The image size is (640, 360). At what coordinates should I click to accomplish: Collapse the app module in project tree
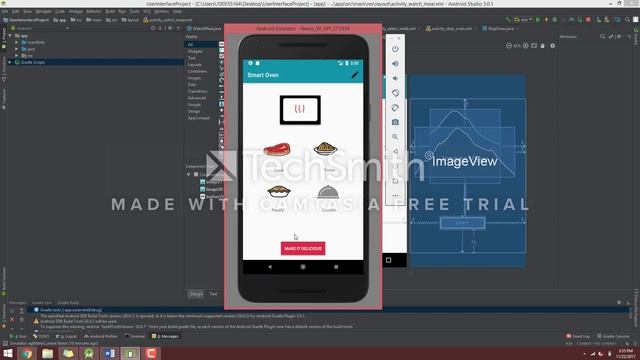(10, 36)
